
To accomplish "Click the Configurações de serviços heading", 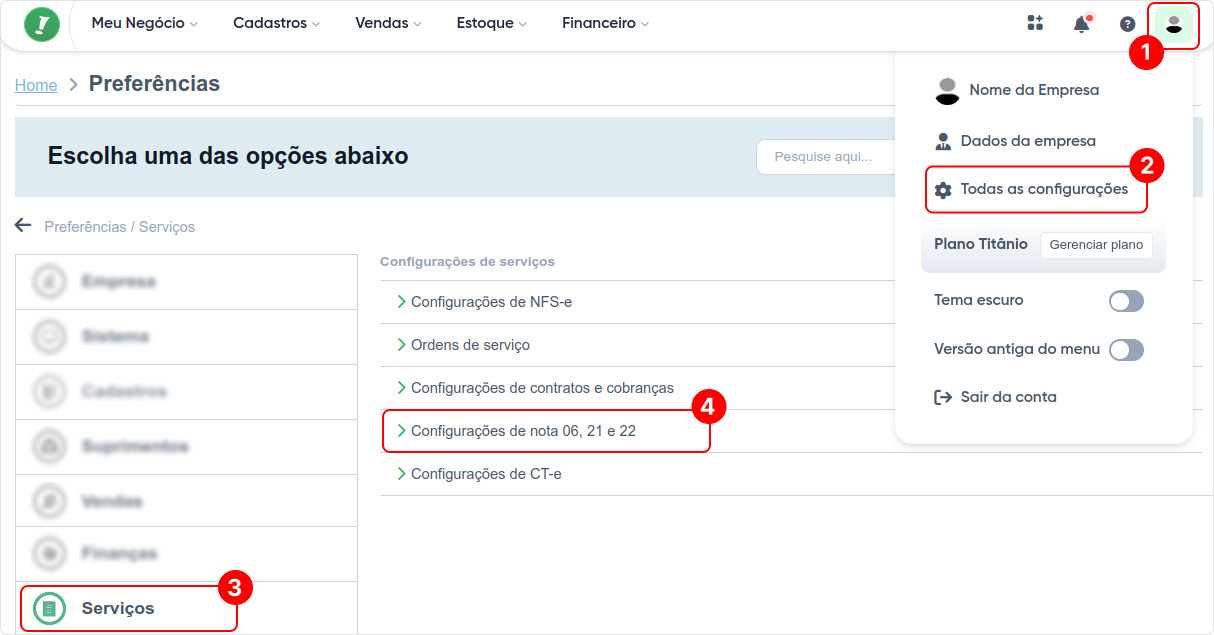I will [467, 261].
